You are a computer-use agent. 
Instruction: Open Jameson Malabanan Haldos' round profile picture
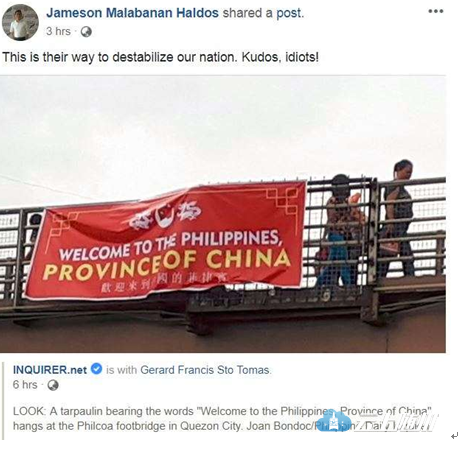pyautogui.click(x=20, y=23)
